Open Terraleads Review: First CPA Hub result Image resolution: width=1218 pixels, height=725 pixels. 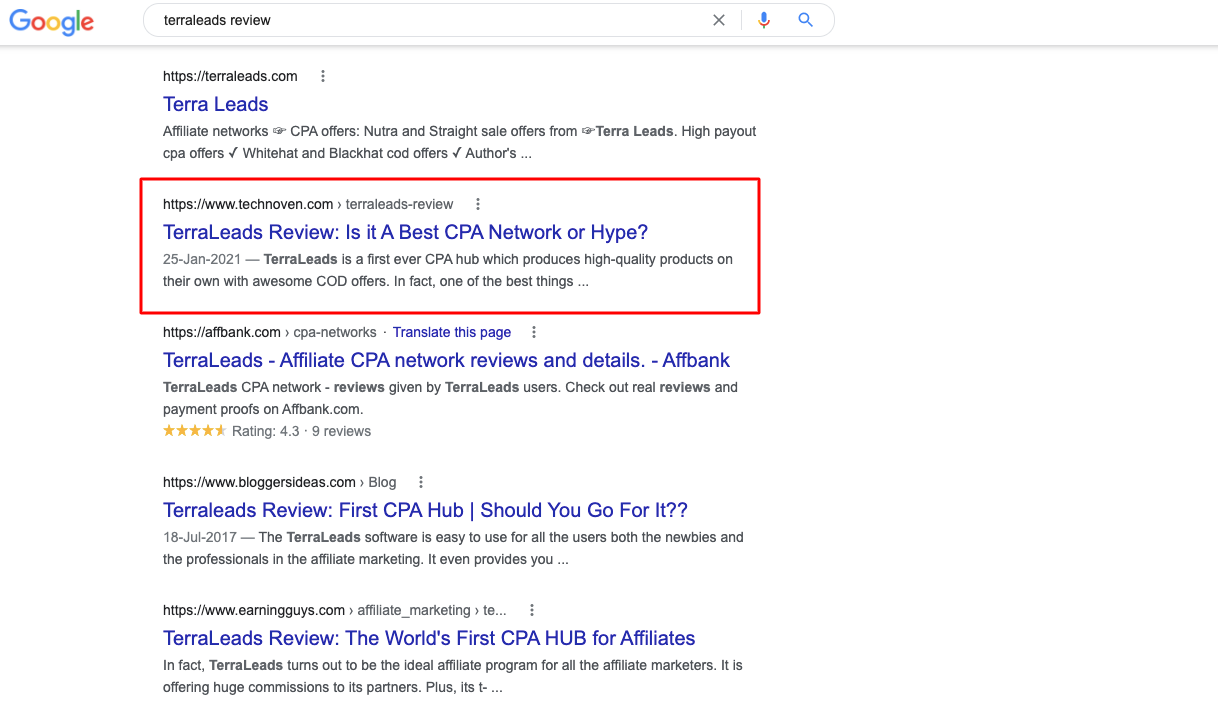(x=425, y=510)
